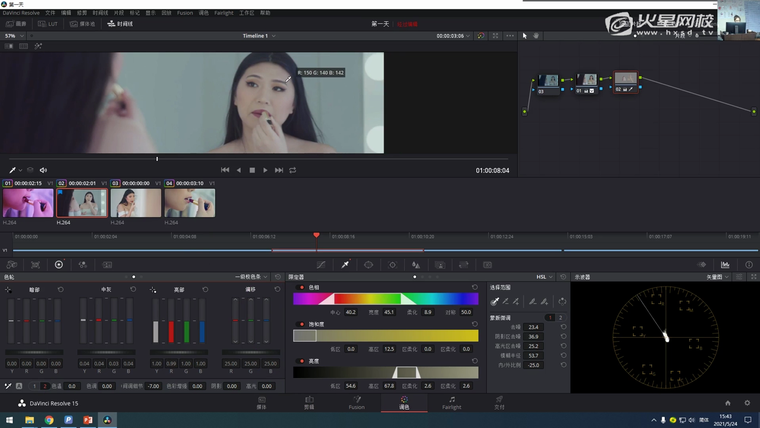
Task: Click the 时间线 button in top toolbar
Action: 121,23
